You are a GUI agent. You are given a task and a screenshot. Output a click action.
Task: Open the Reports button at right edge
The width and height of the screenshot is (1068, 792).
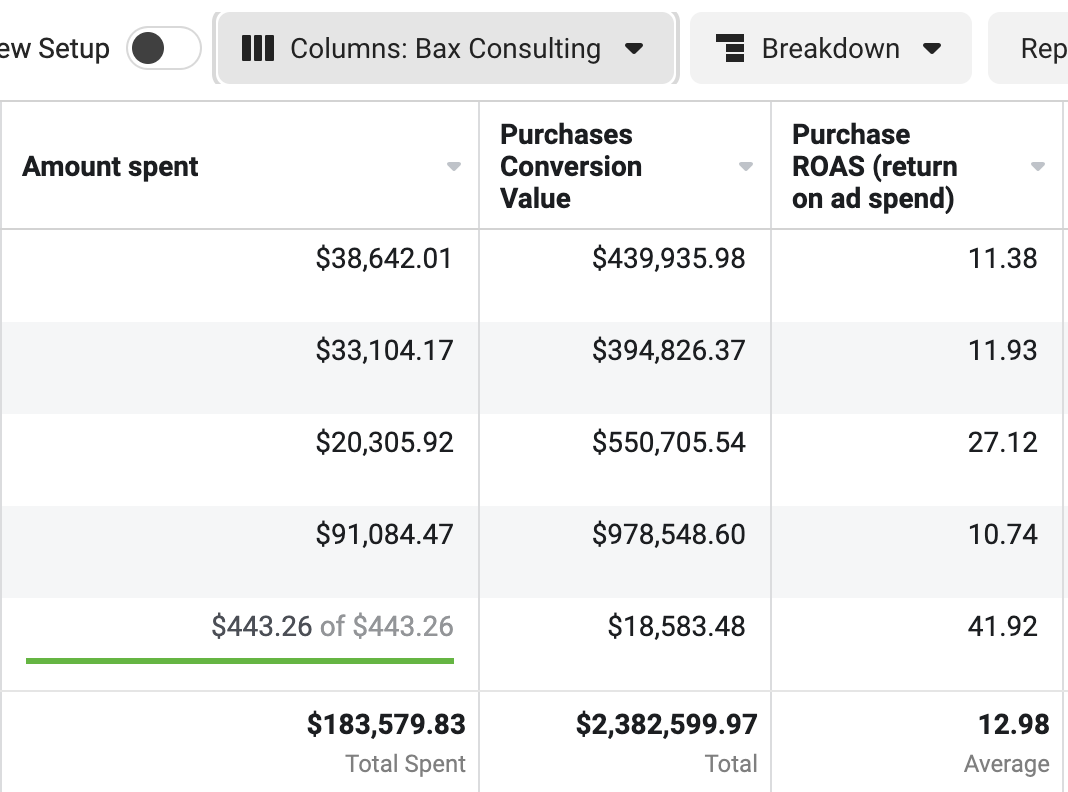coord(1040,48)
